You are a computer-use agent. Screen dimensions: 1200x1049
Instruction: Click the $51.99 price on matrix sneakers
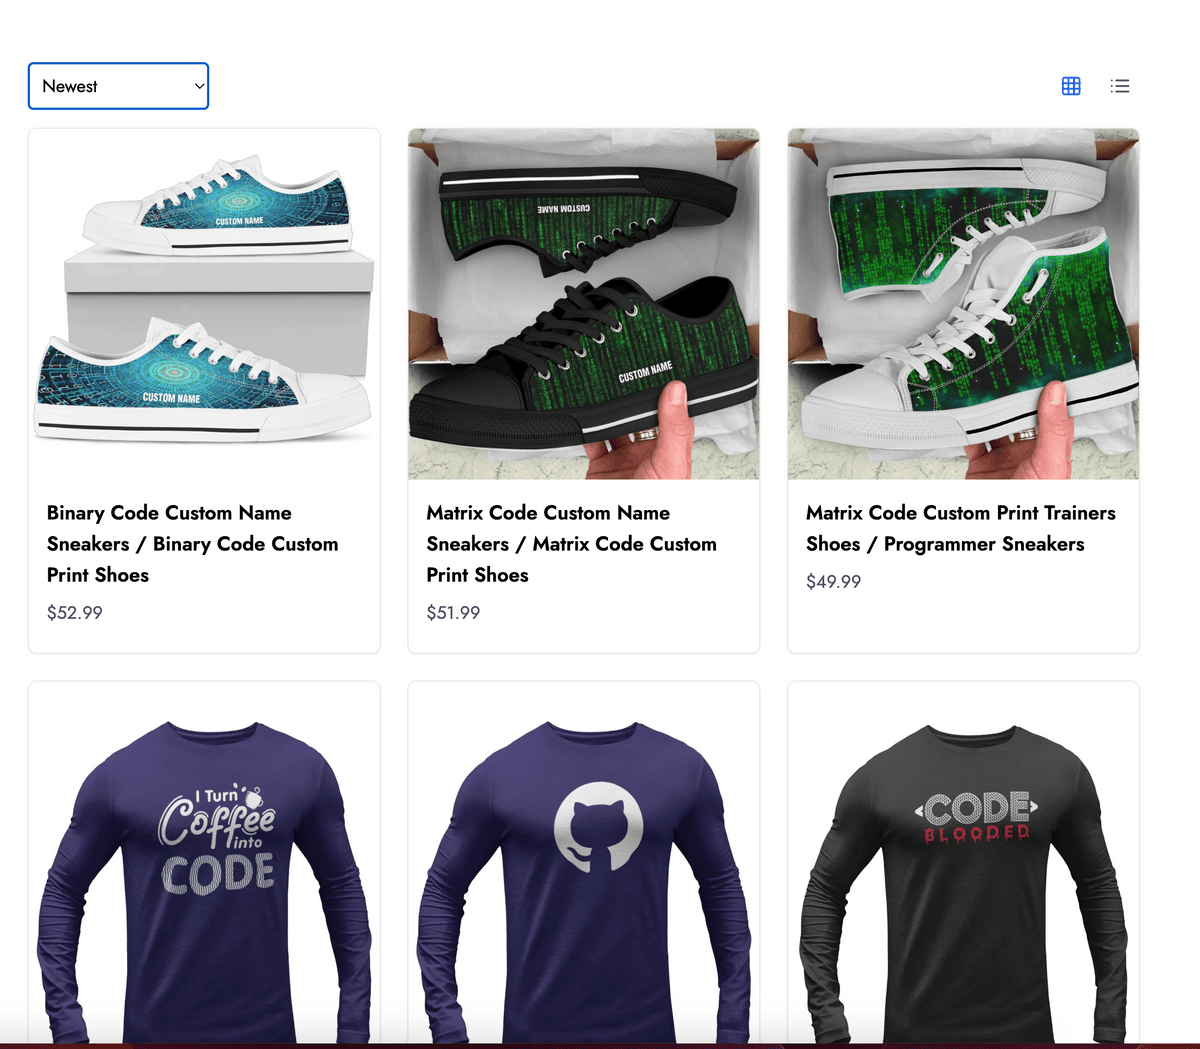coord(453,612)
